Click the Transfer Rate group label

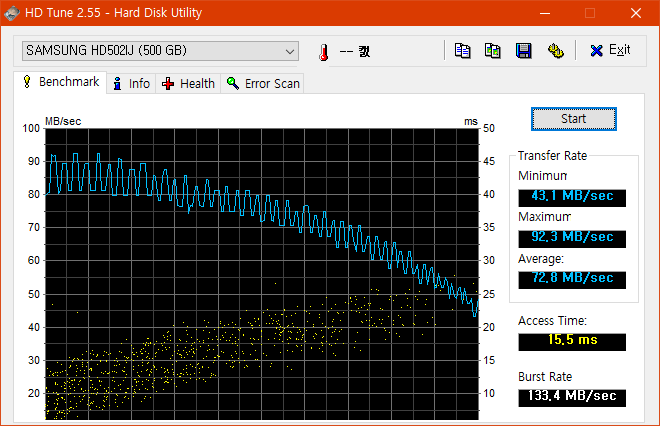552,156
